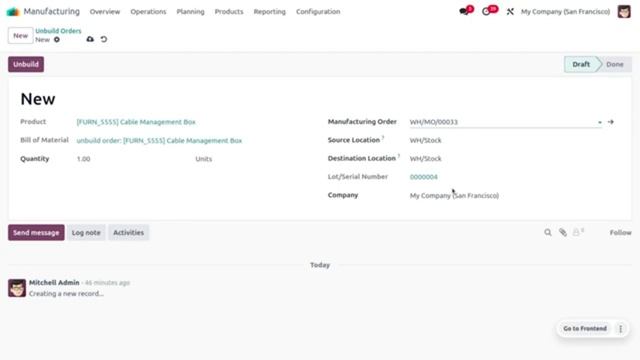
Task: Open the Products menu
Action: pos(229,11)
